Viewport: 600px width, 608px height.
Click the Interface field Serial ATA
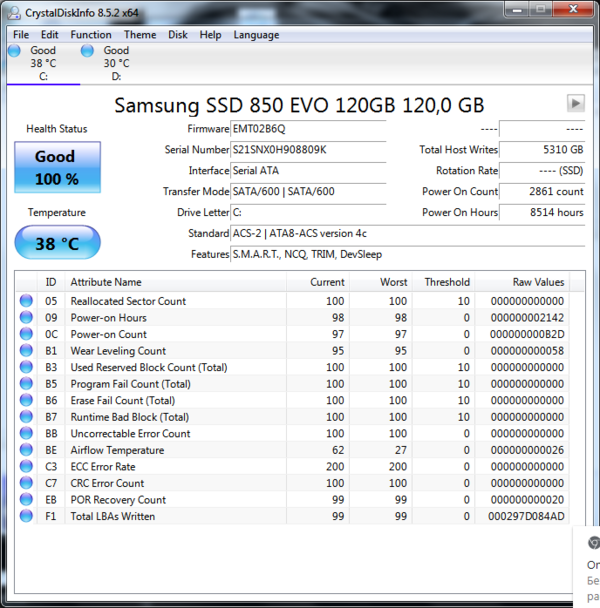tap(308, 171)
